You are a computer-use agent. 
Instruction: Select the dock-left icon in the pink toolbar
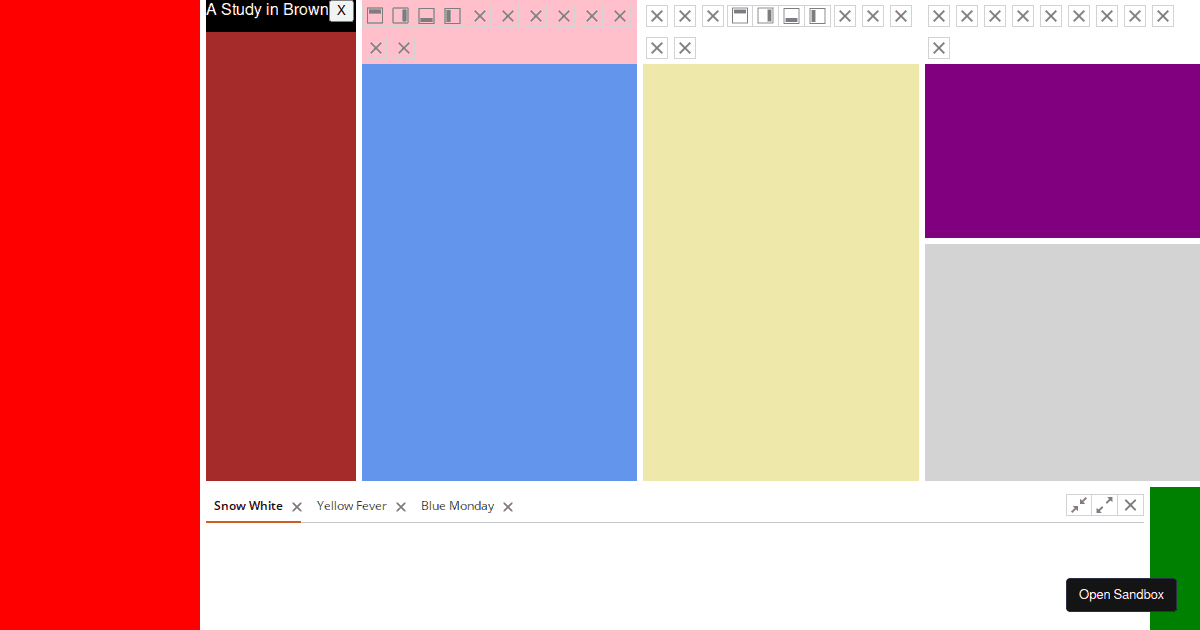(452, 15)
